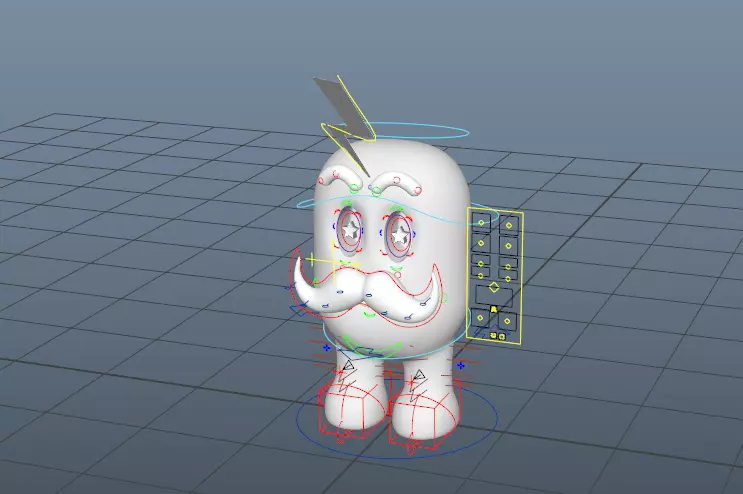Select the green circle at the inner right eyebrow

click(376, 191)
